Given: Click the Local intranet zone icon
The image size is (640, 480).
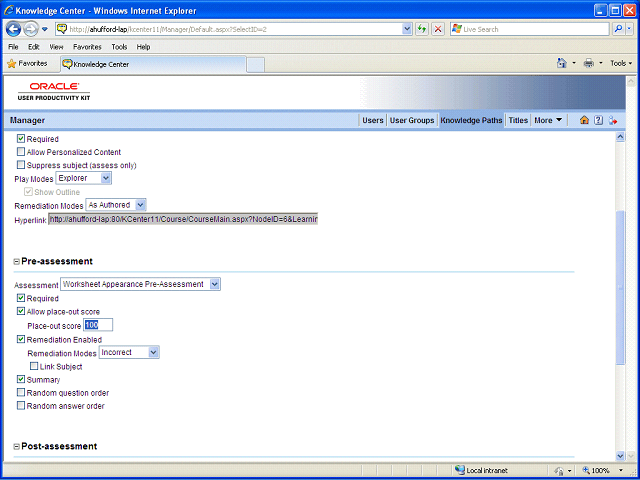Looking at the screenshot, I should [460, 470].
